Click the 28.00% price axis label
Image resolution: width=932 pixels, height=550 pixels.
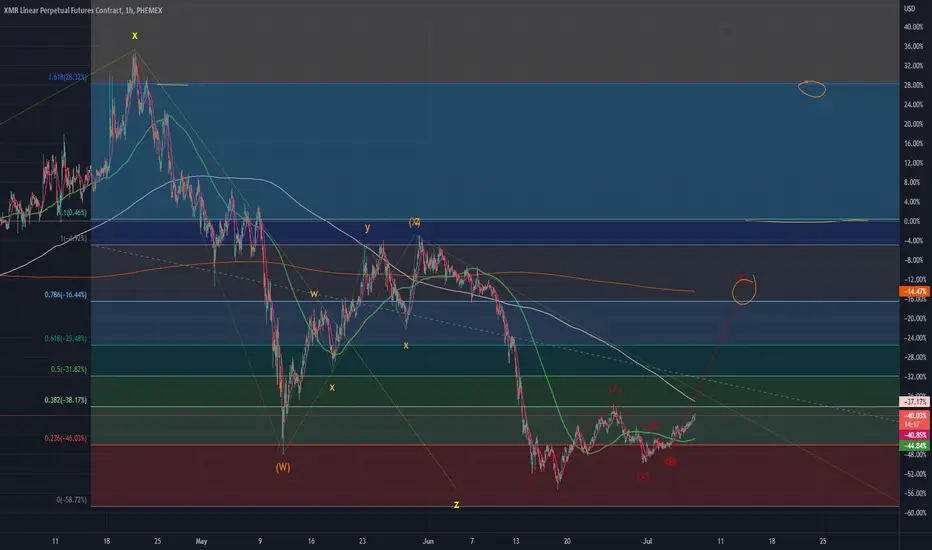914,85
